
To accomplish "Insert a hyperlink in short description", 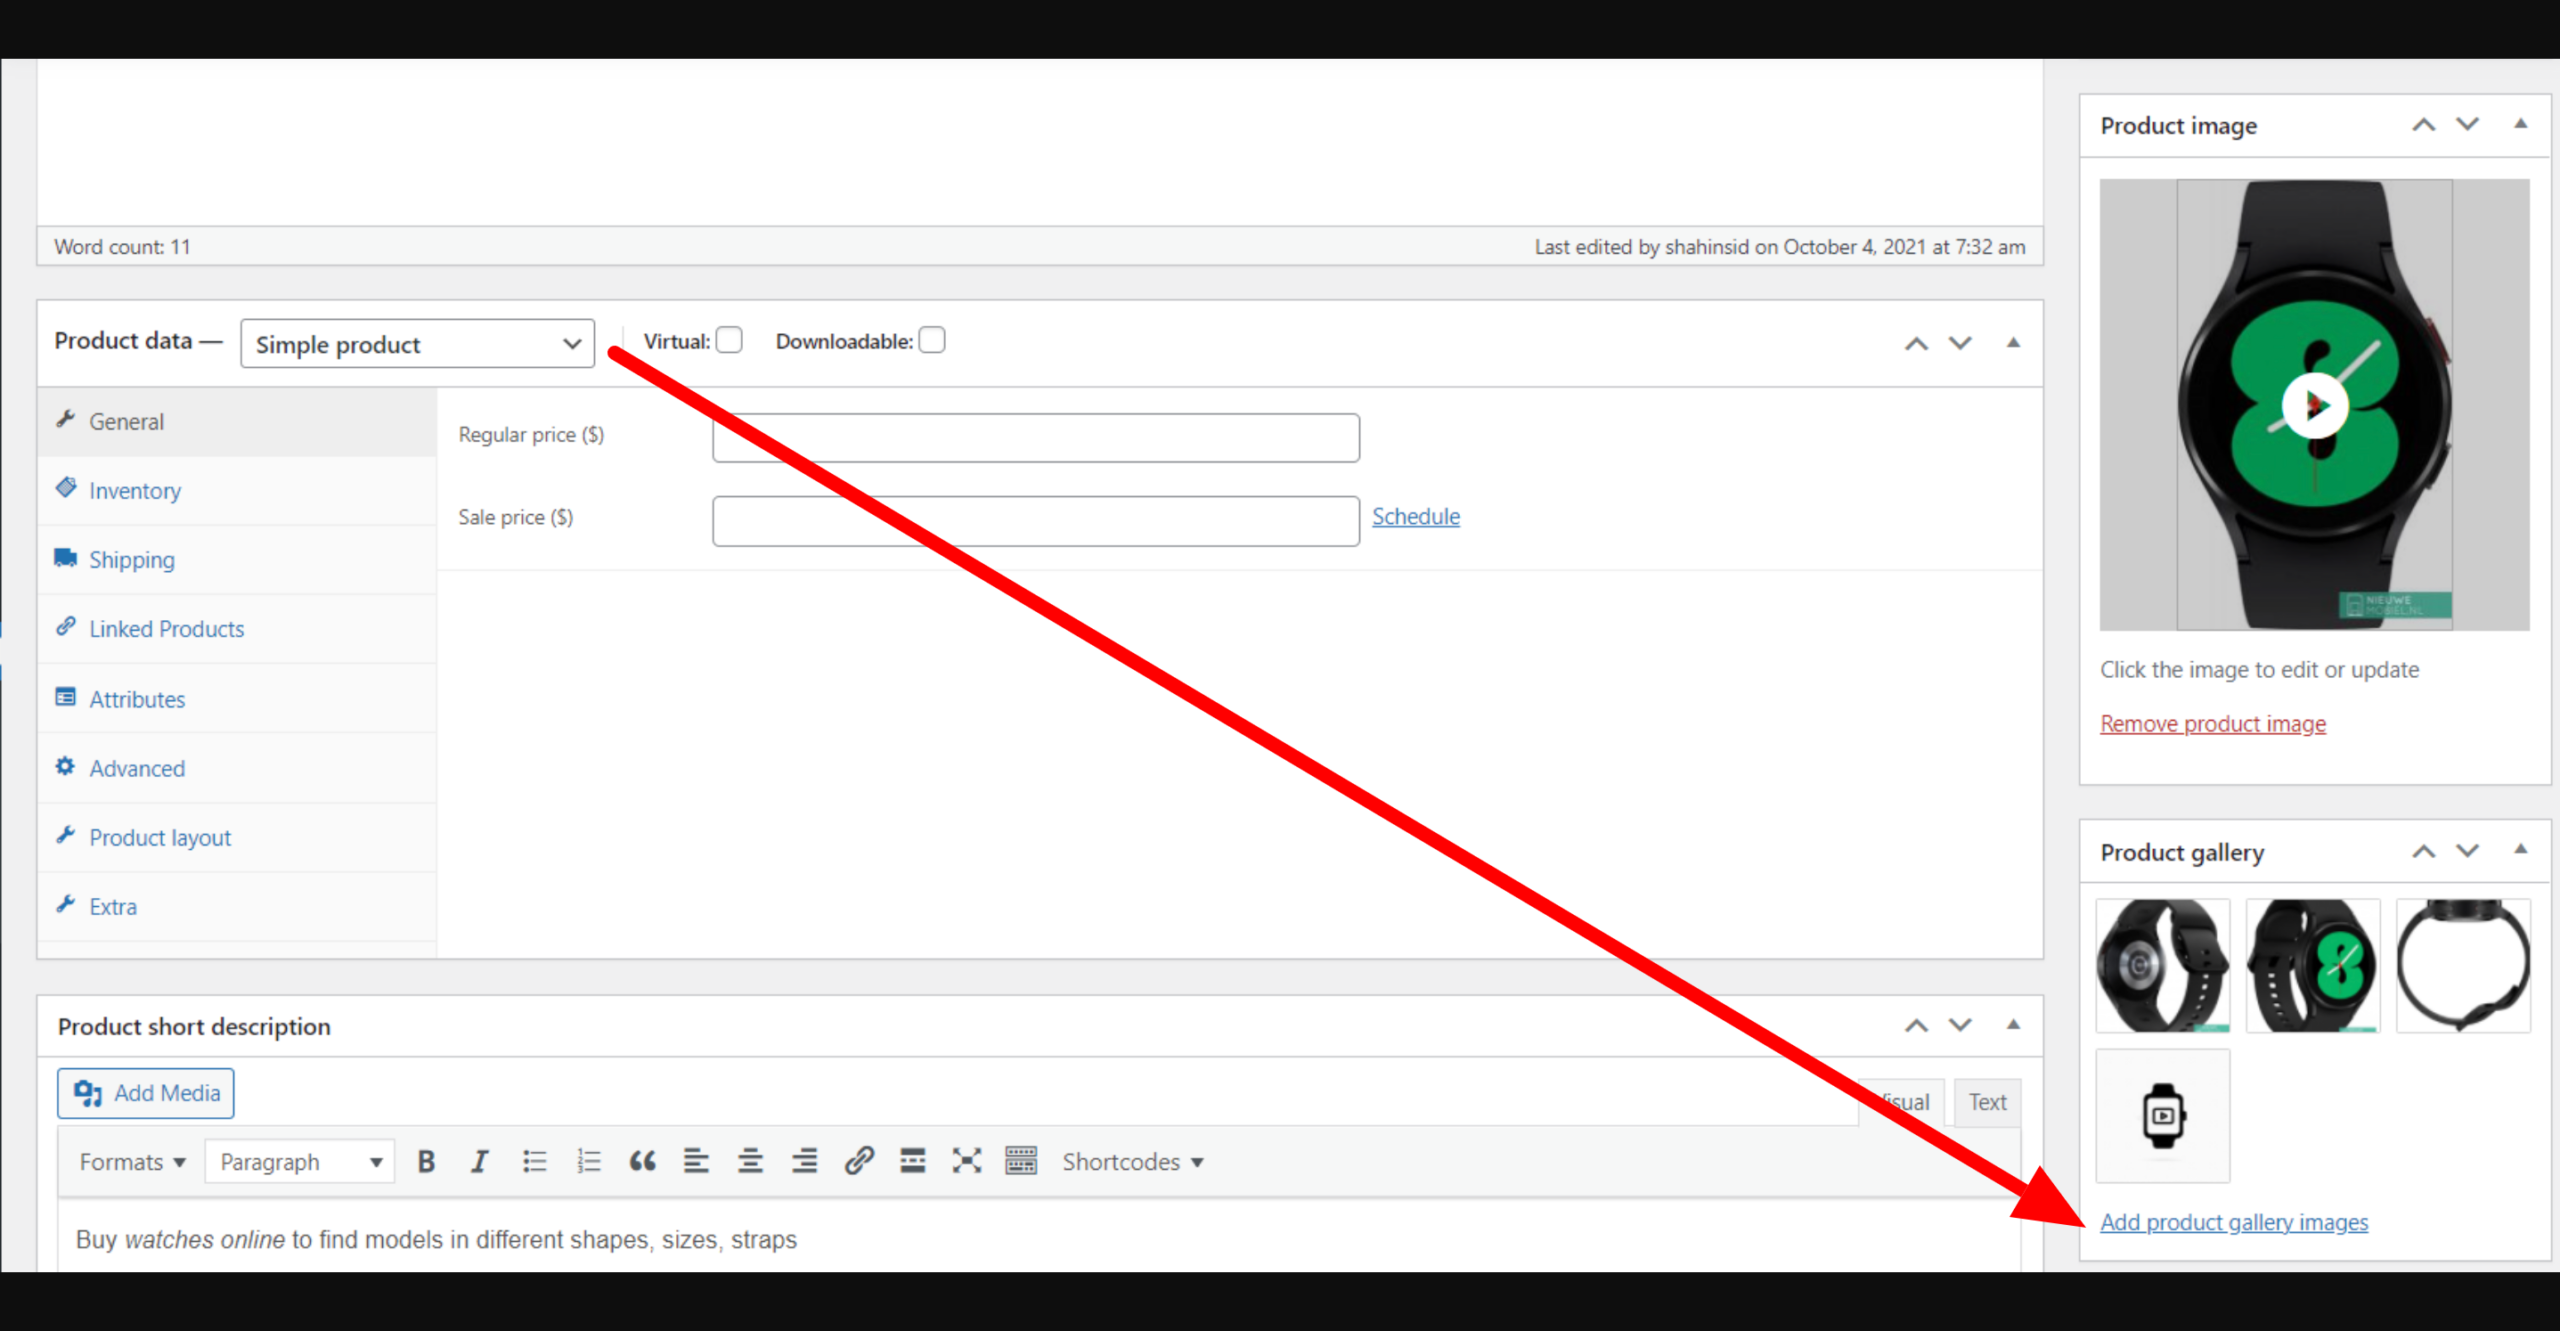I will pyautogui.click(x=858, y=1161).
